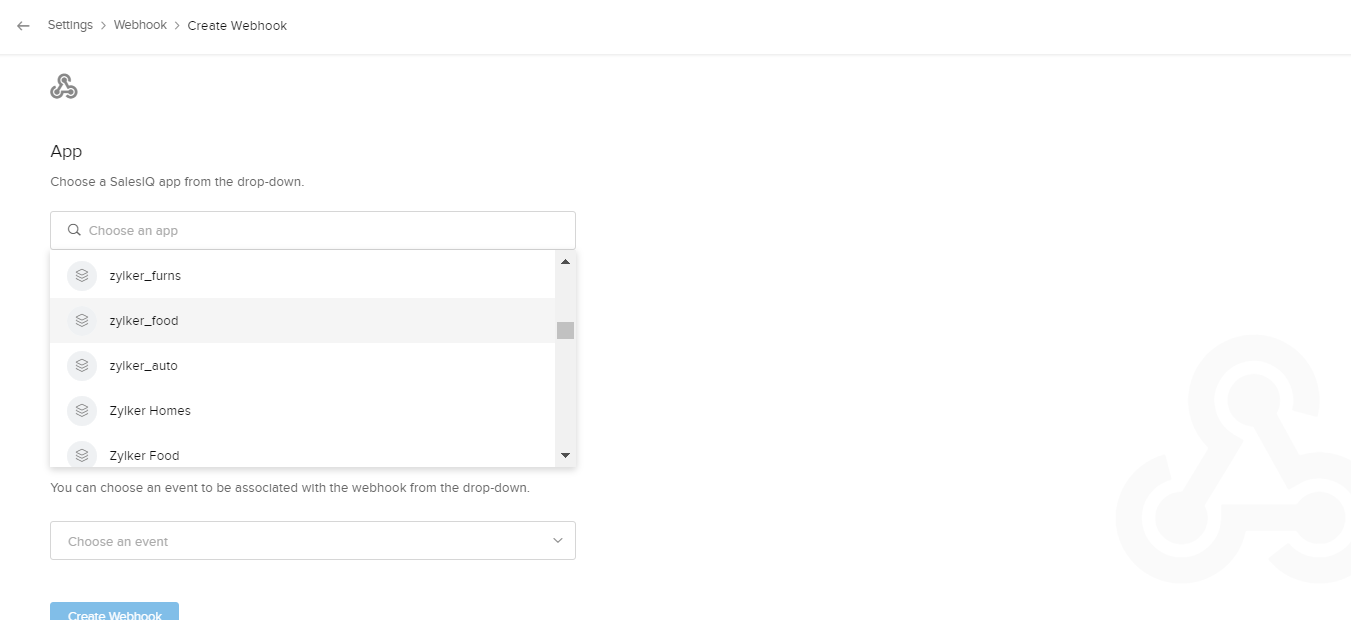Go to Settings breadcrumb
The width and height of the screenshot is (1351, 620).
click(x=70, y=25)
